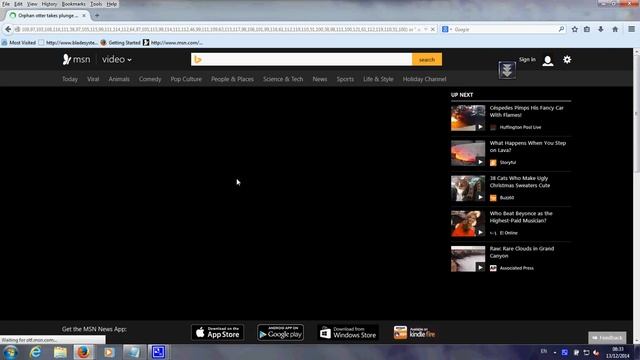Open the Firefox Edit menu
The height and width of the screenshot is (360, 640).
18,4
